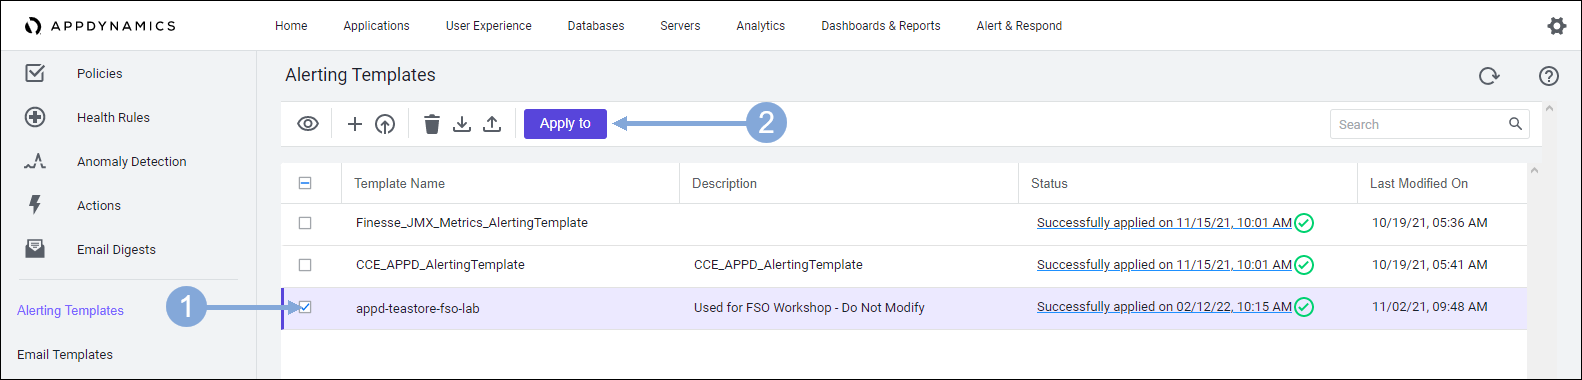This screenshot has width=1582, height=380.
Task: Open the Dashboards & Reports menu
Action: tap(881, 26)
